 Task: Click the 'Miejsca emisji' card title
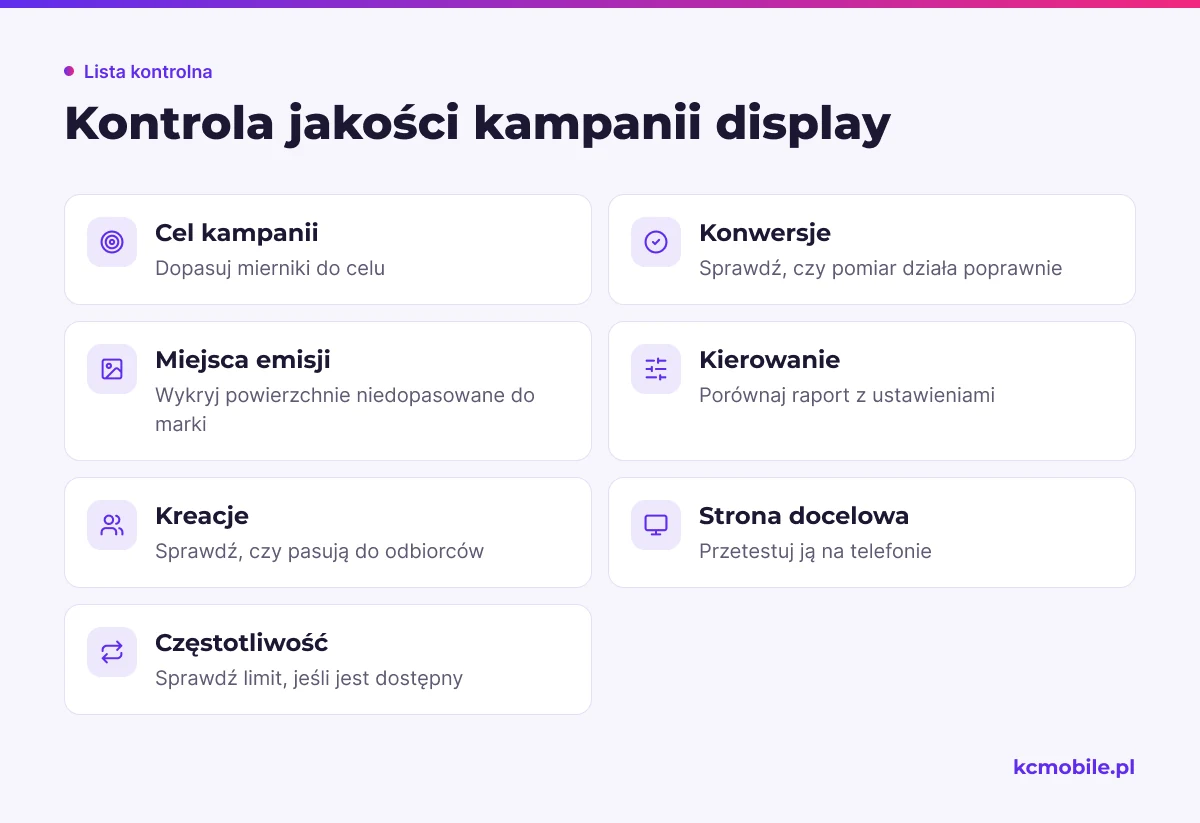pyautogui.click(x=243, y=360)
